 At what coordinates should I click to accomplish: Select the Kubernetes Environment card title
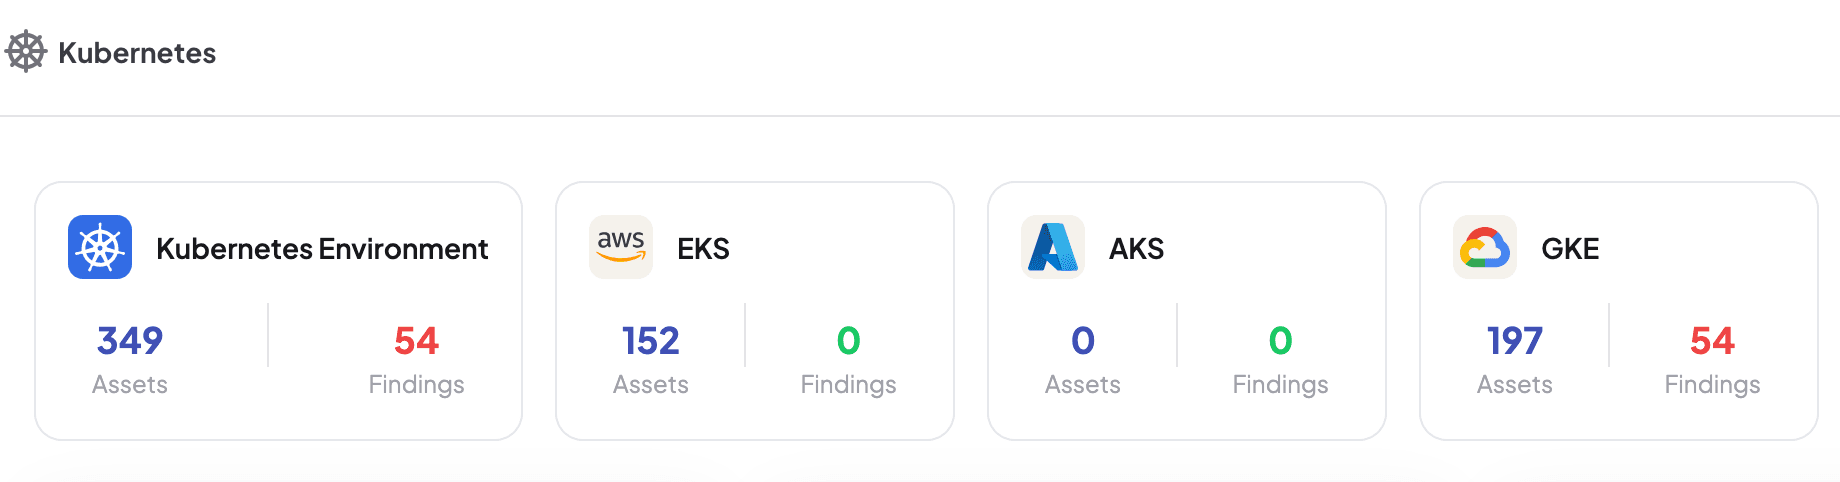(x=322, y=249)
